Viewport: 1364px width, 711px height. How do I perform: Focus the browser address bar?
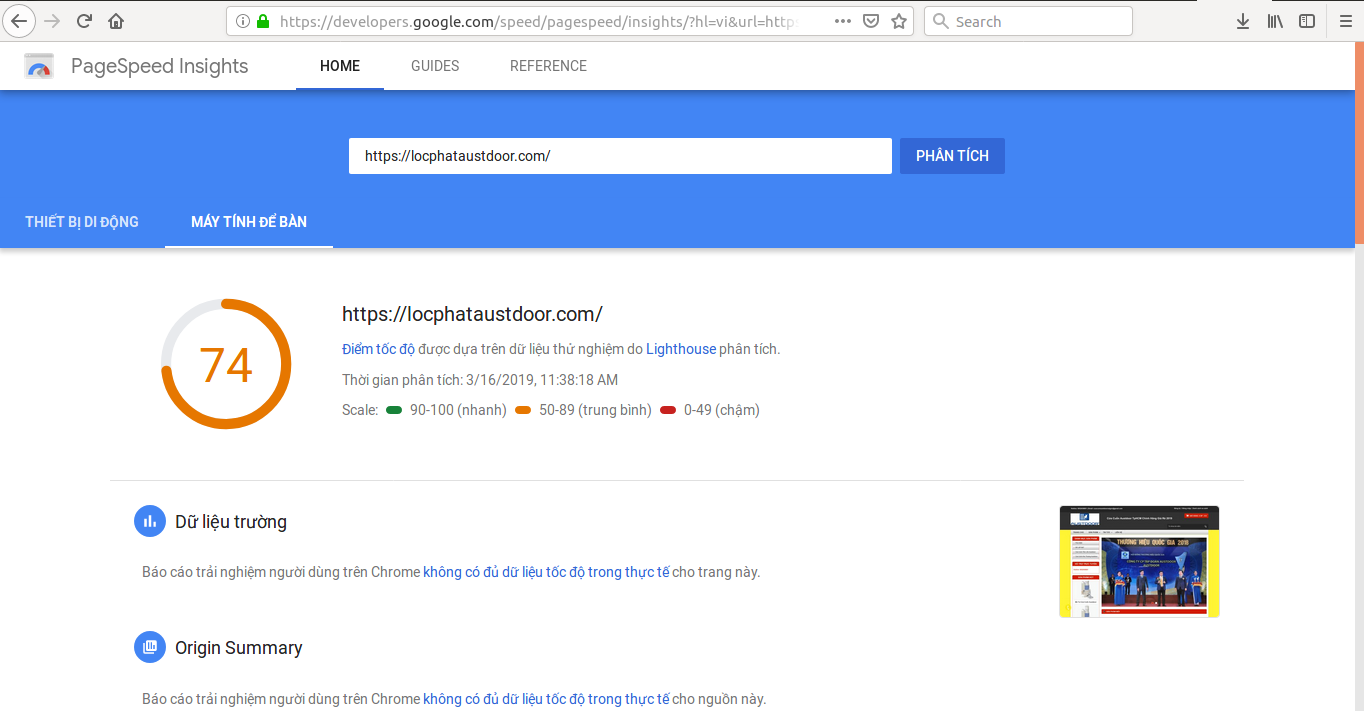coord(570,21)
